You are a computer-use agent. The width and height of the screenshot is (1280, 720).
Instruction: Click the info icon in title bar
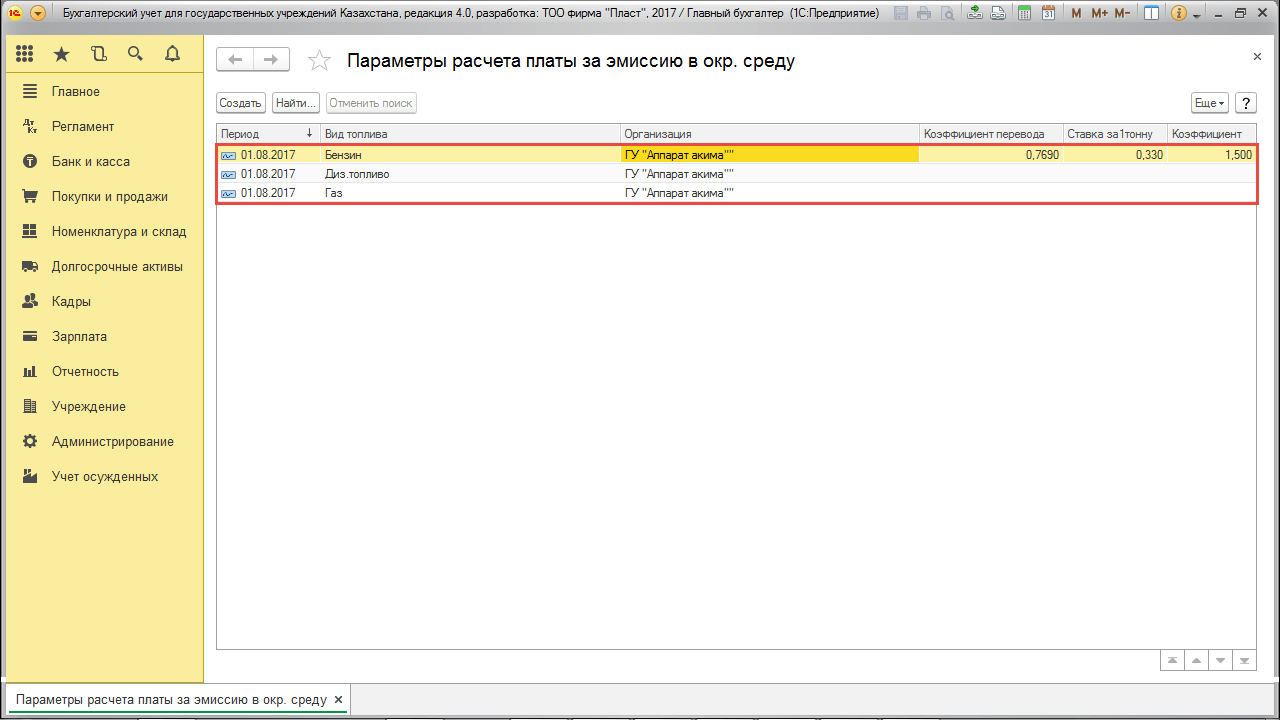pos(1178,14)
